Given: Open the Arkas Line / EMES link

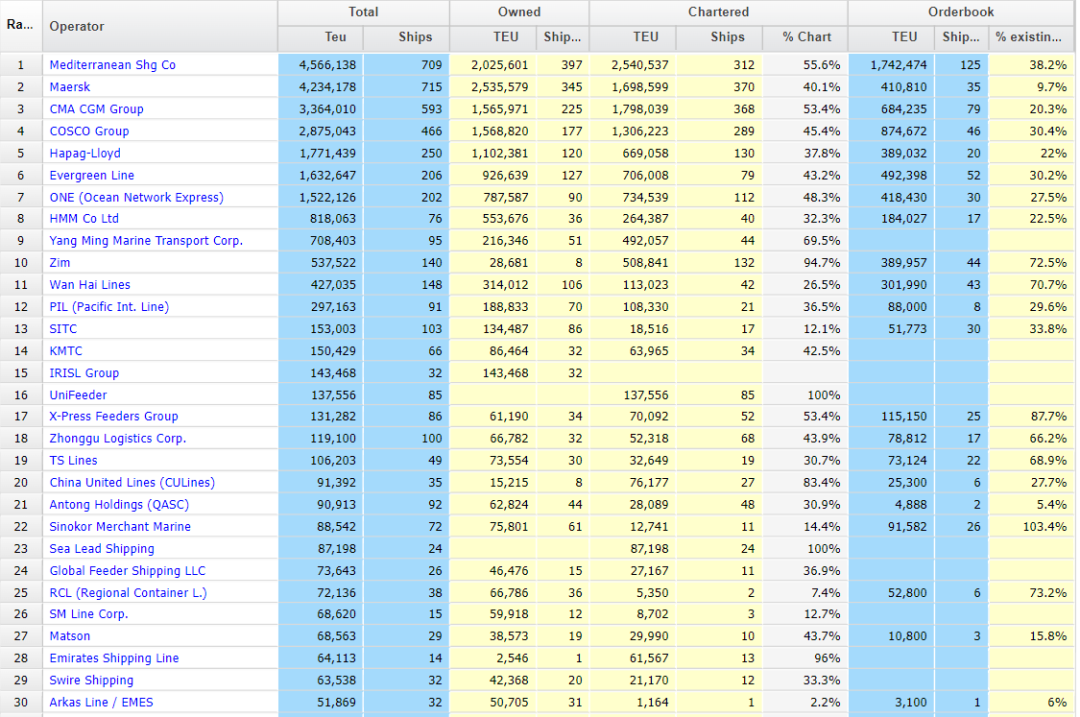Looking at the screenshot, I should [101, 702].
